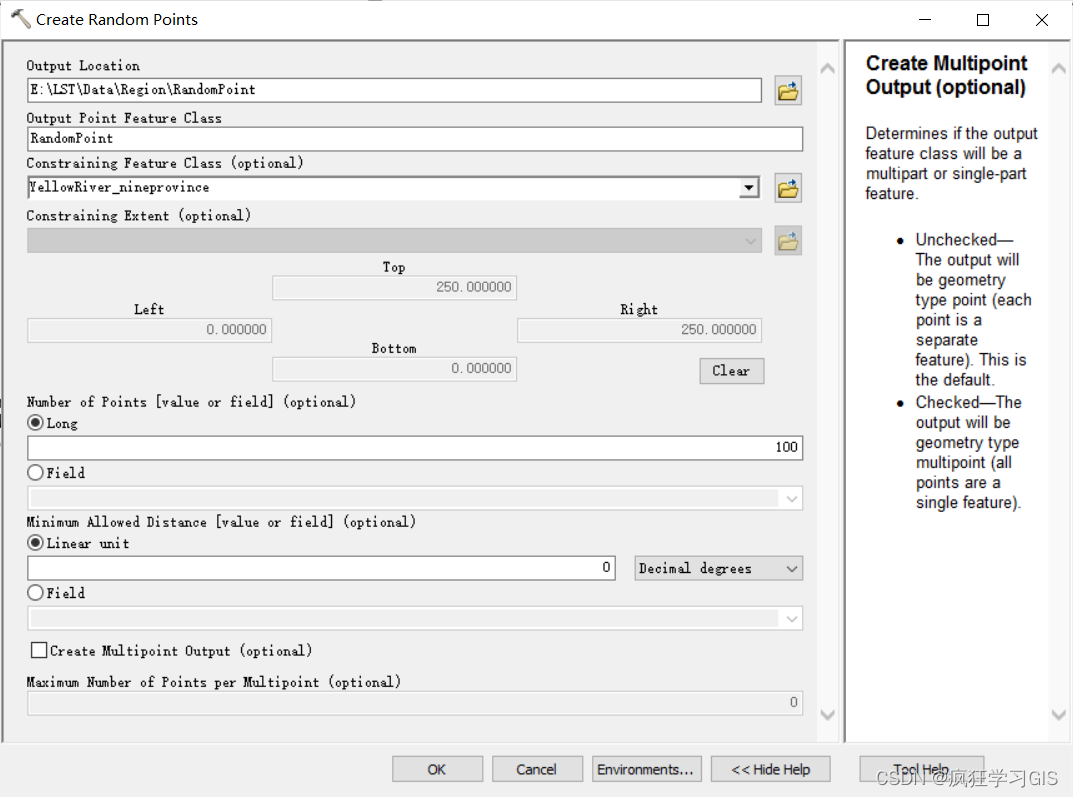Click the Top extent value field
This screenshot has height=797, width=1073.
394,287
